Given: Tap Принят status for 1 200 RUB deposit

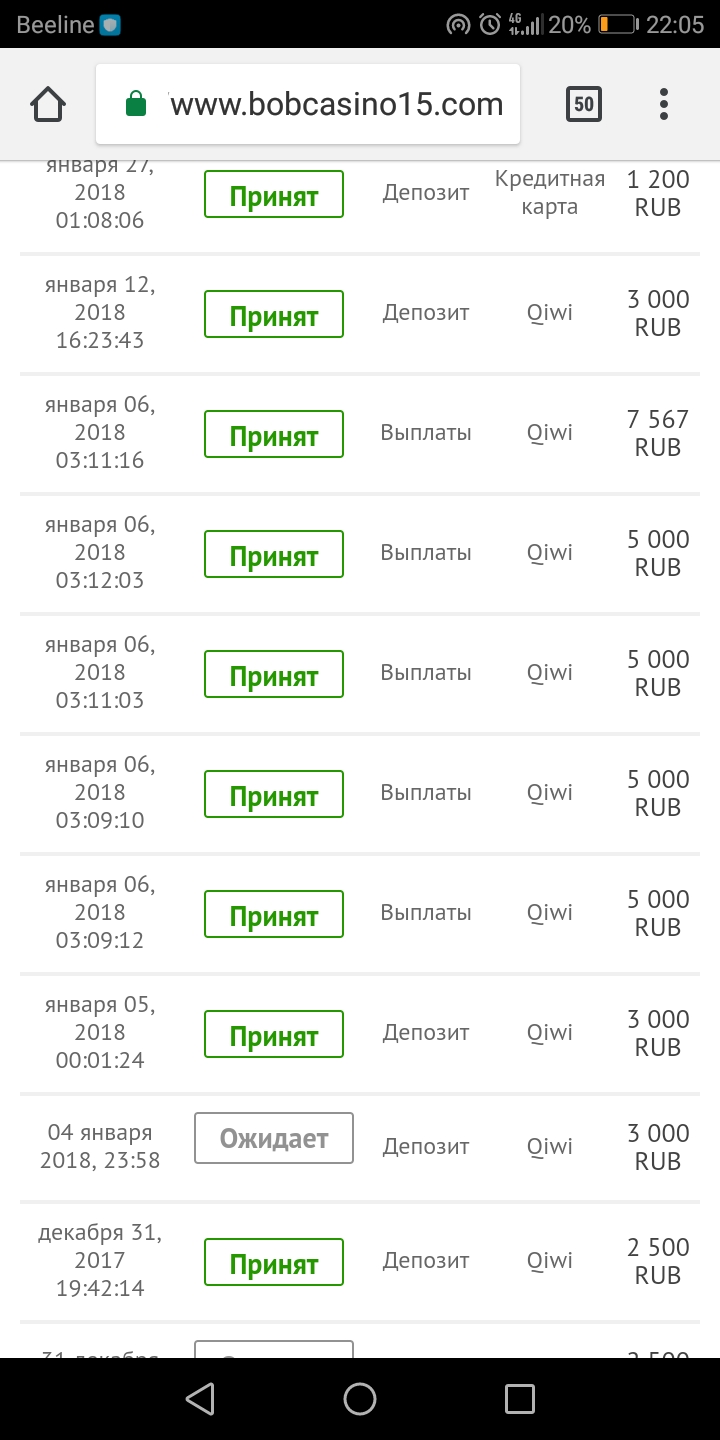Looking at the screenshot, I should [x=274, y=194].
